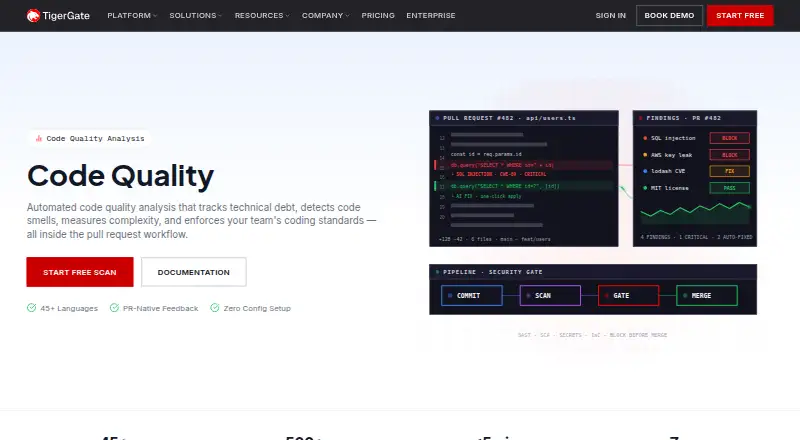The image size is (800, 440).
Task: Click the Findings PR #482 panel header
Action: (x=695, y=118)
